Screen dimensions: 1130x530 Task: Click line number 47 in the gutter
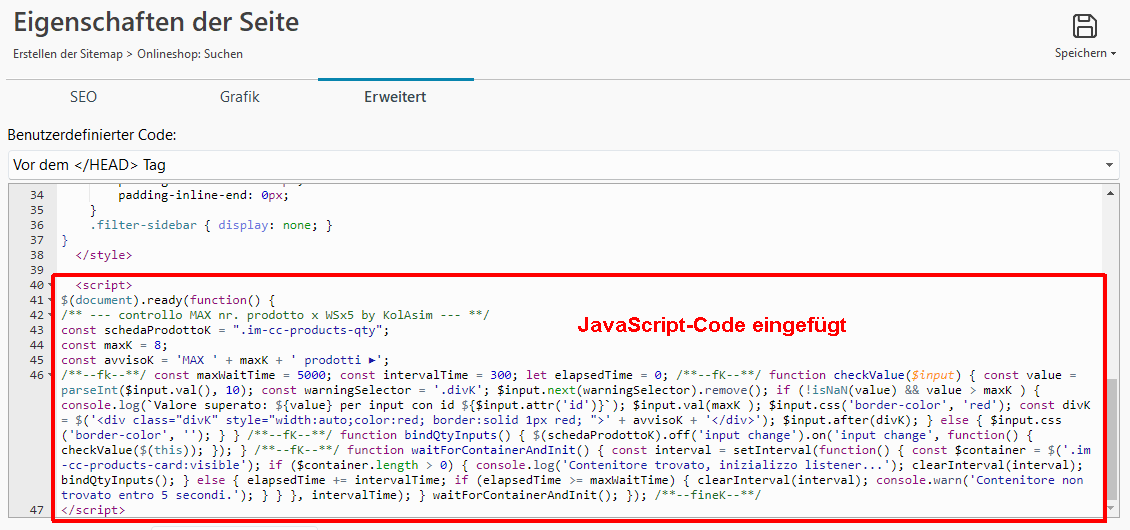(x=36, y=510)
